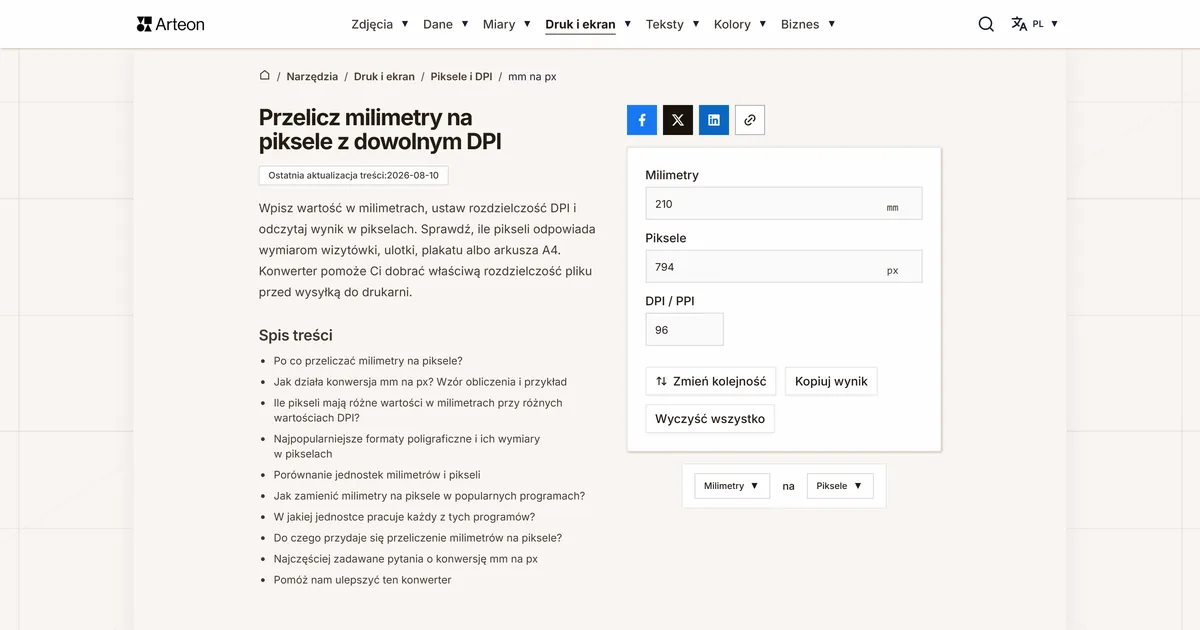Viewport: 1200px width, 630px height.
Task: Jump to 'Pomóż nam ulepszyć ten konwerter'
Action: [362, 580]
